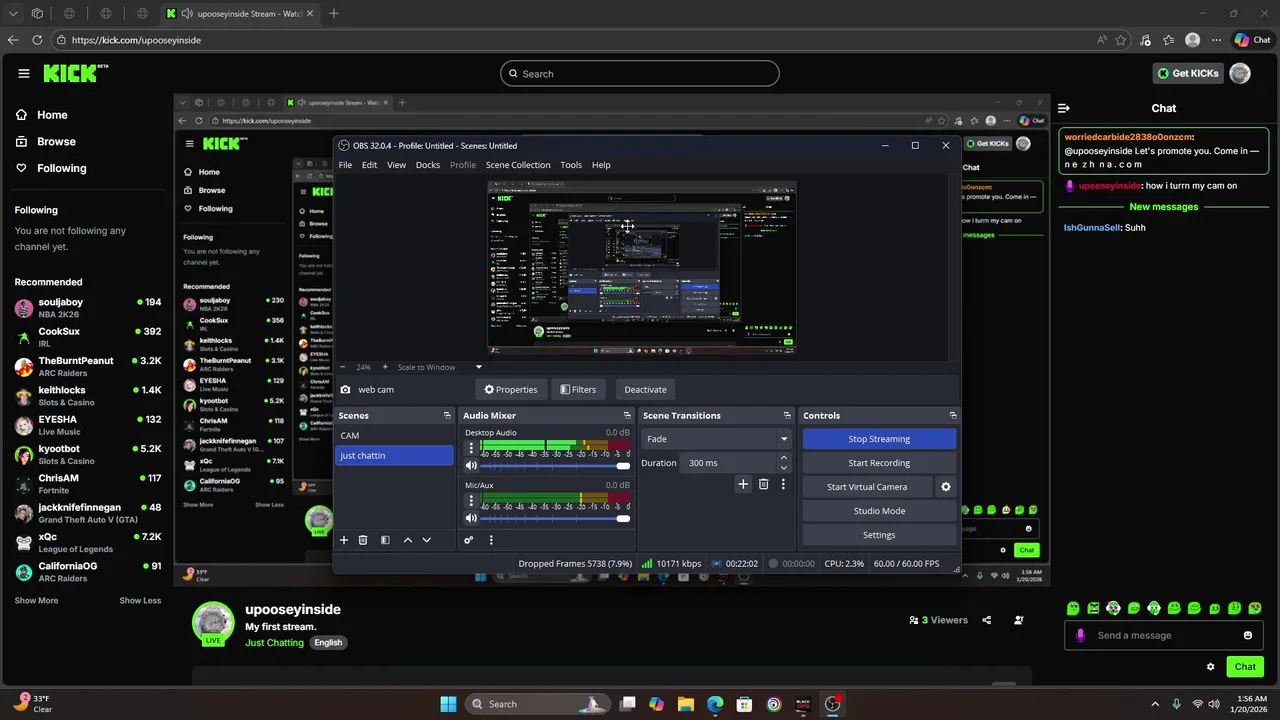Open the Just Chatting category link
This screenshot has height=720, width=1280.
[274, 643]
